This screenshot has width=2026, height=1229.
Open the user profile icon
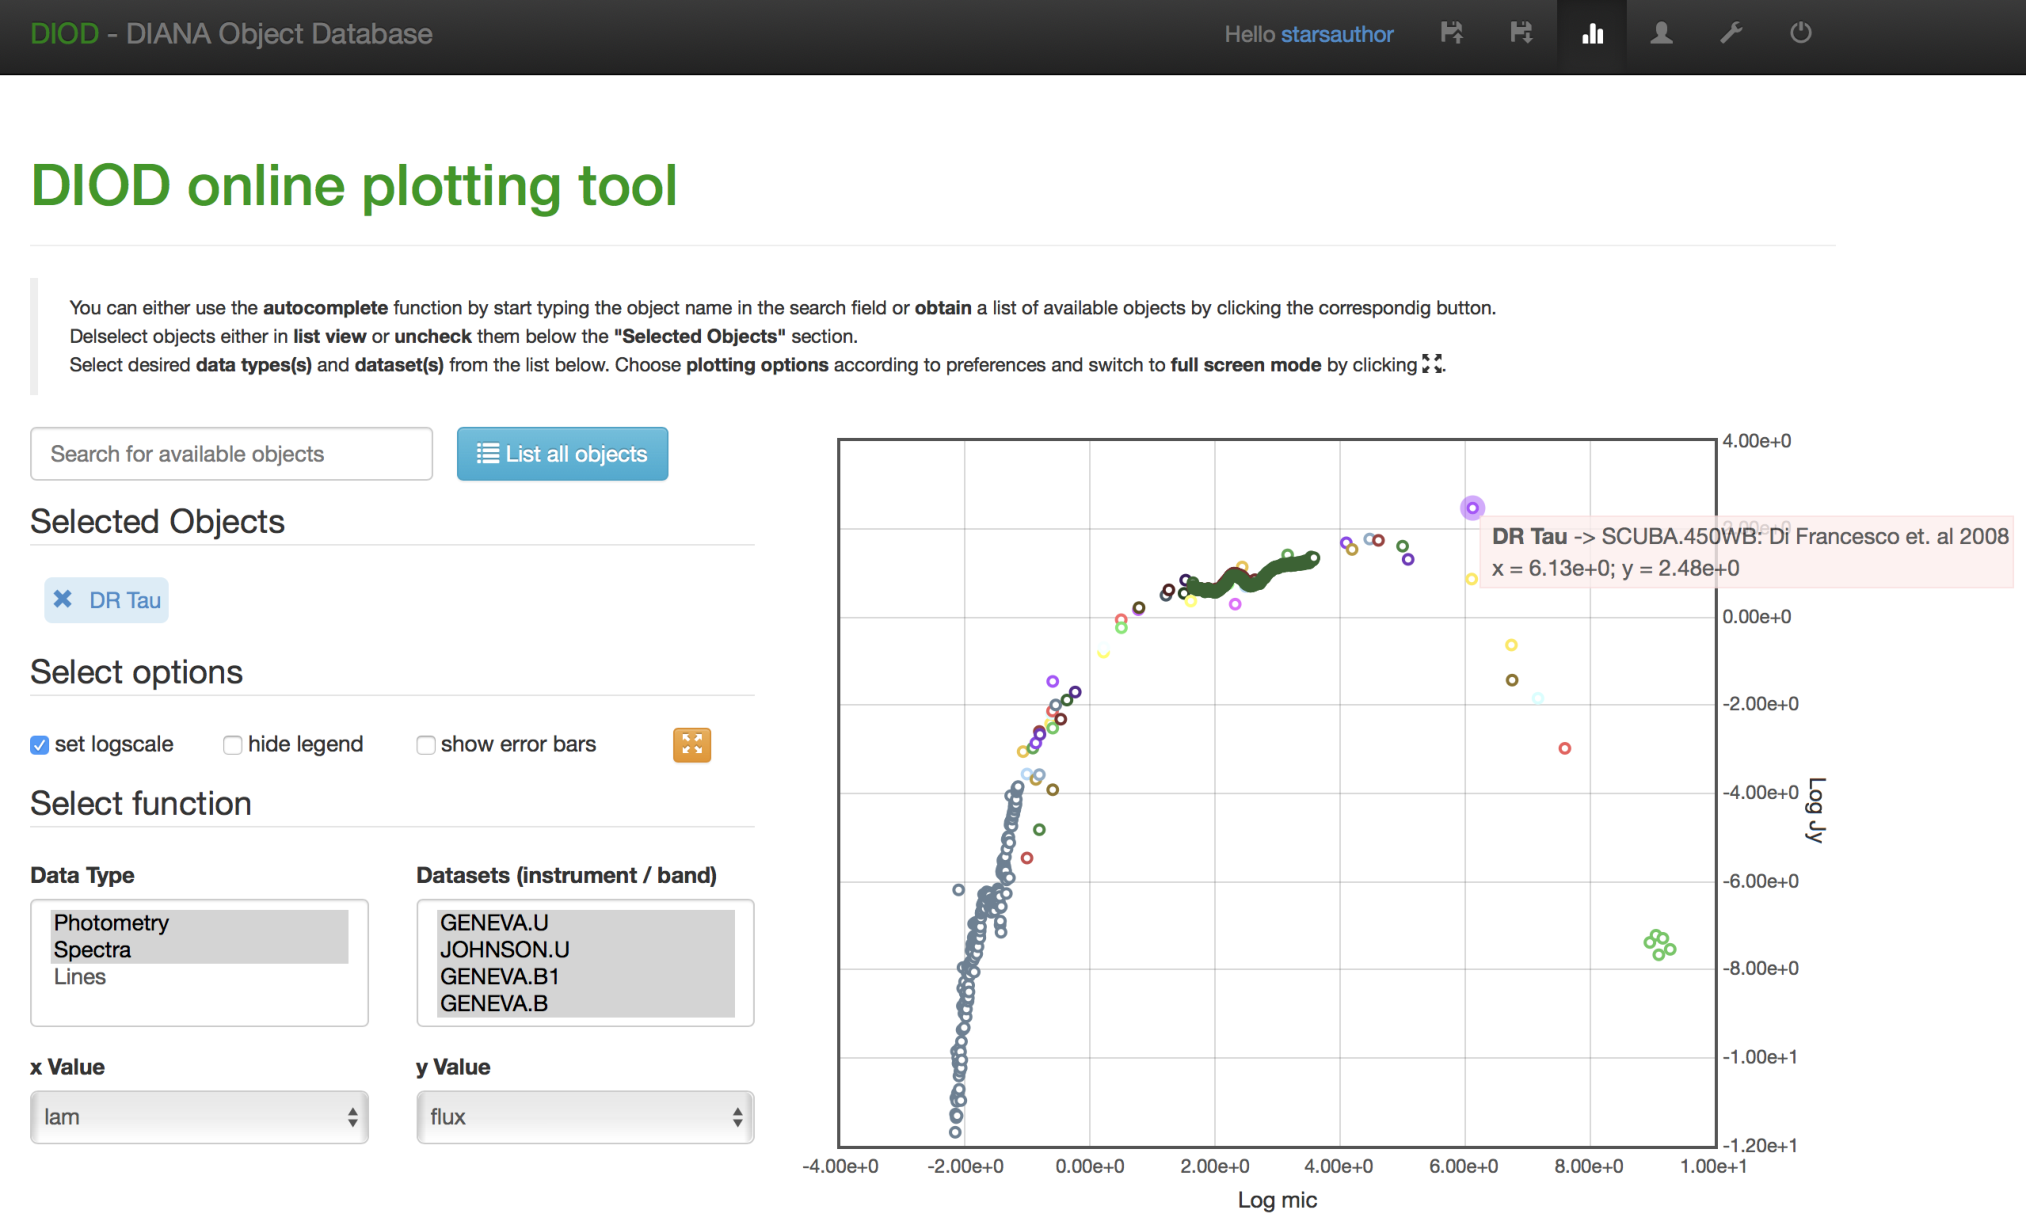(1661, 34)
